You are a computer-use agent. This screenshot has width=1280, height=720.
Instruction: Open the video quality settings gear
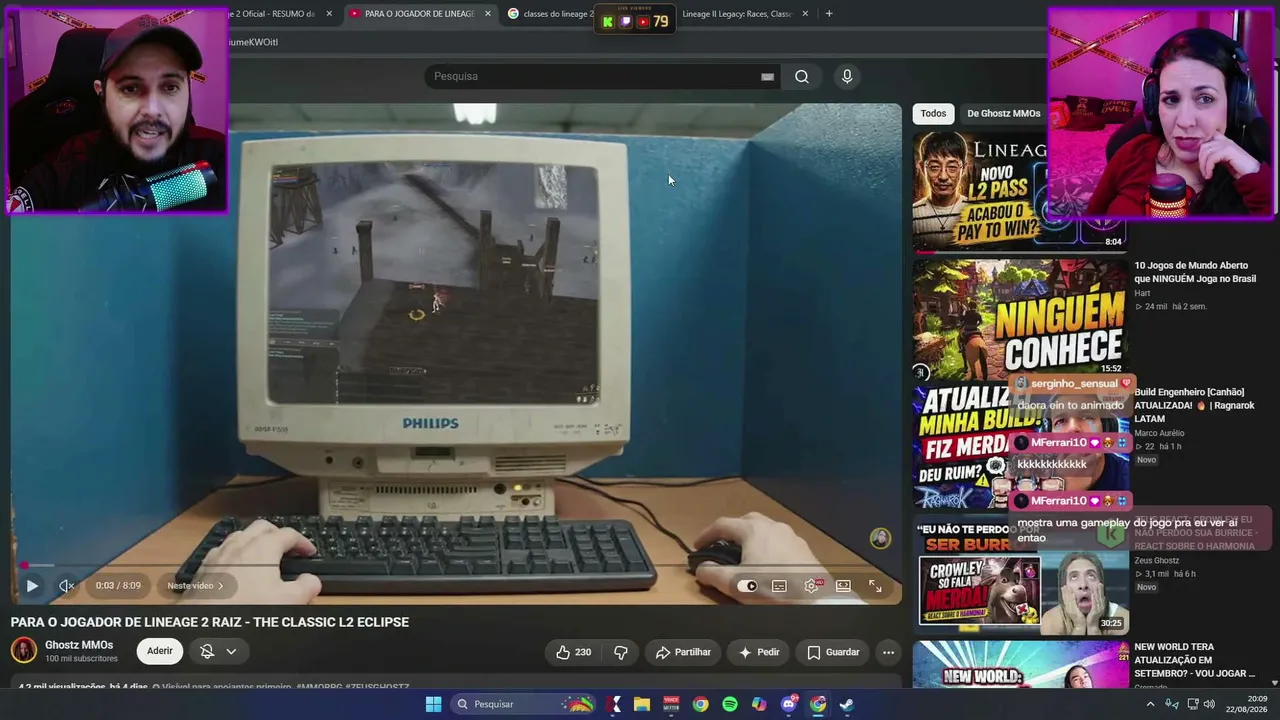(x=811, y=586)
